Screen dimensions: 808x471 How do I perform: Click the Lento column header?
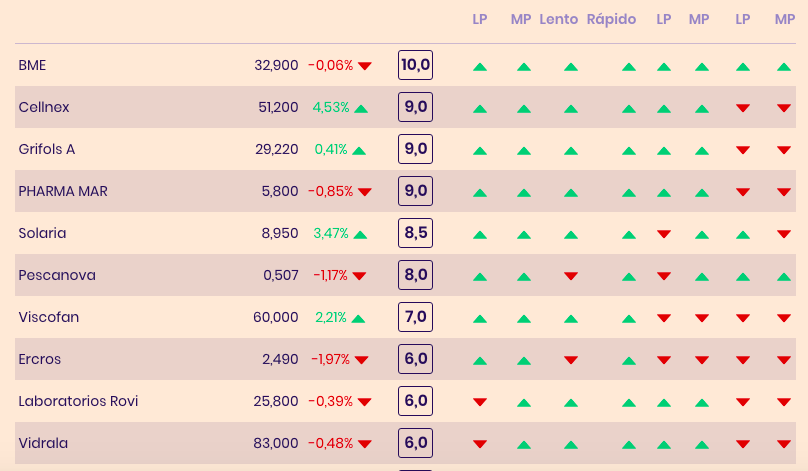point(558,19)
